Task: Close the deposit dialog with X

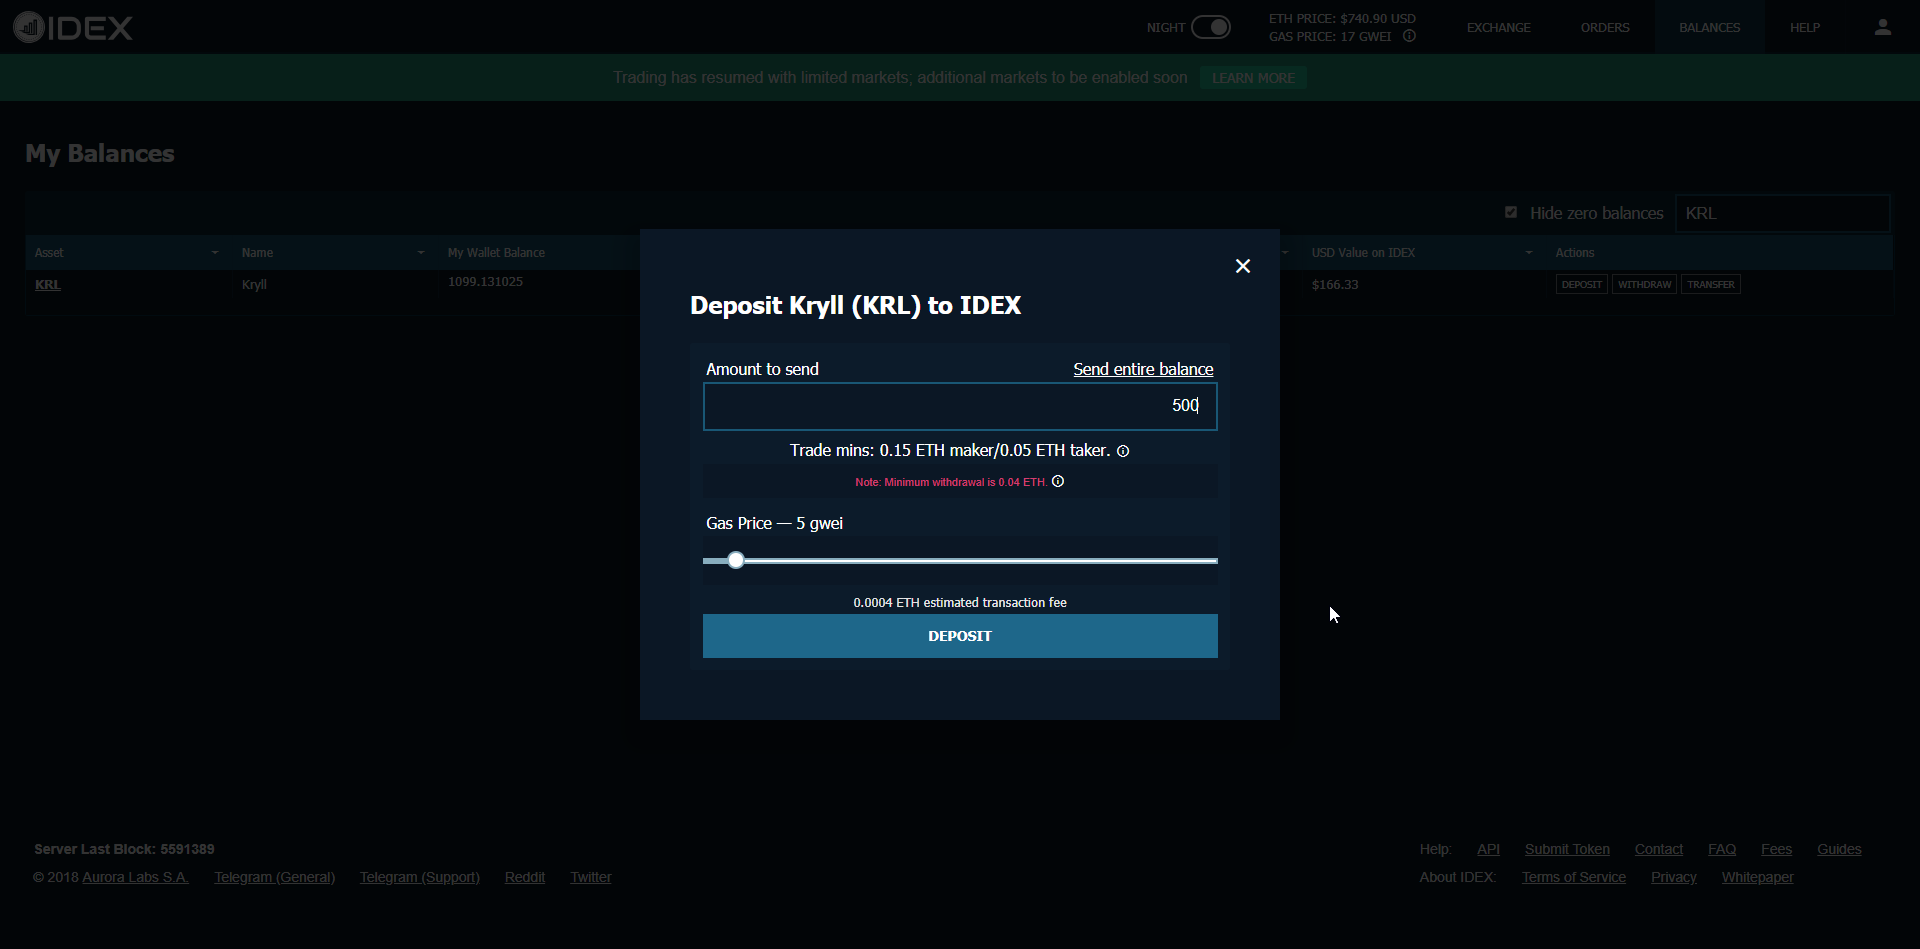Action: coord(1243,266)
